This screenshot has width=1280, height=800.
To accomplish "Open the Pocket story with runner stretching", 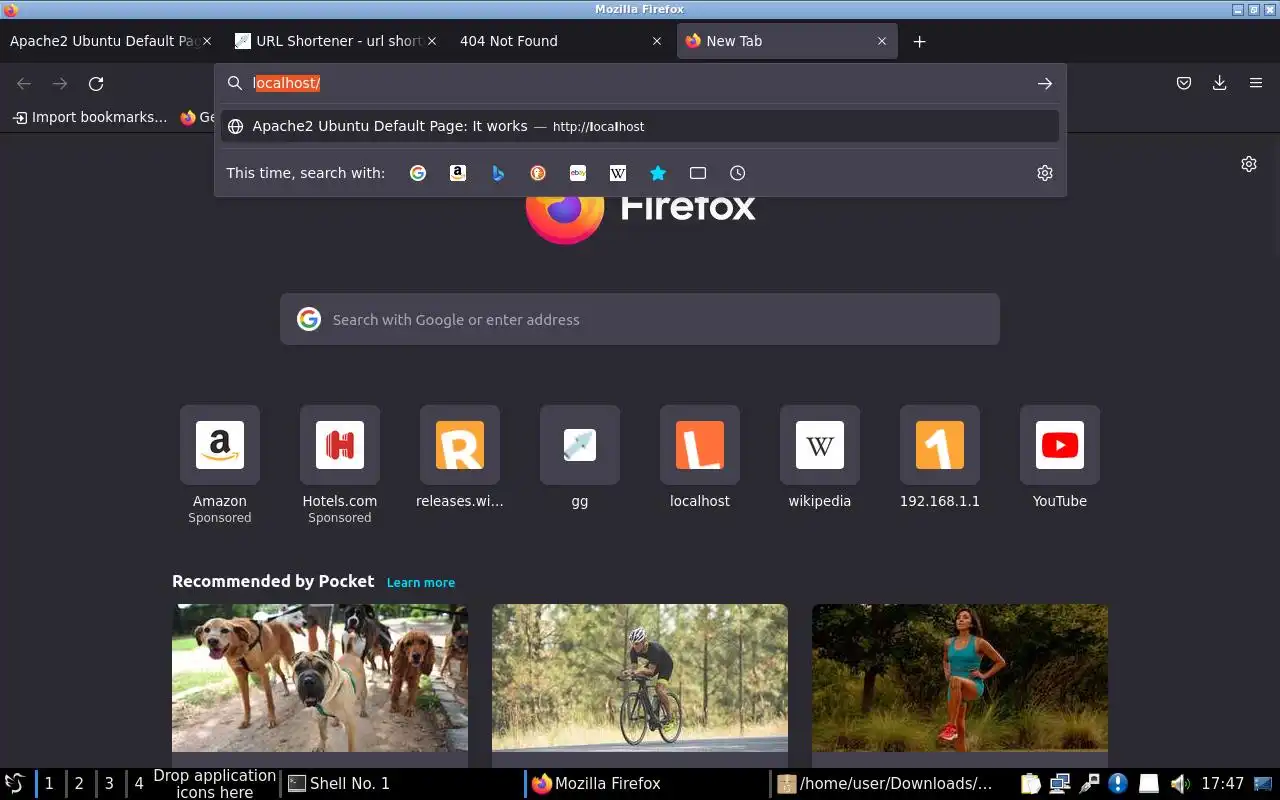I will click(960, 678).
